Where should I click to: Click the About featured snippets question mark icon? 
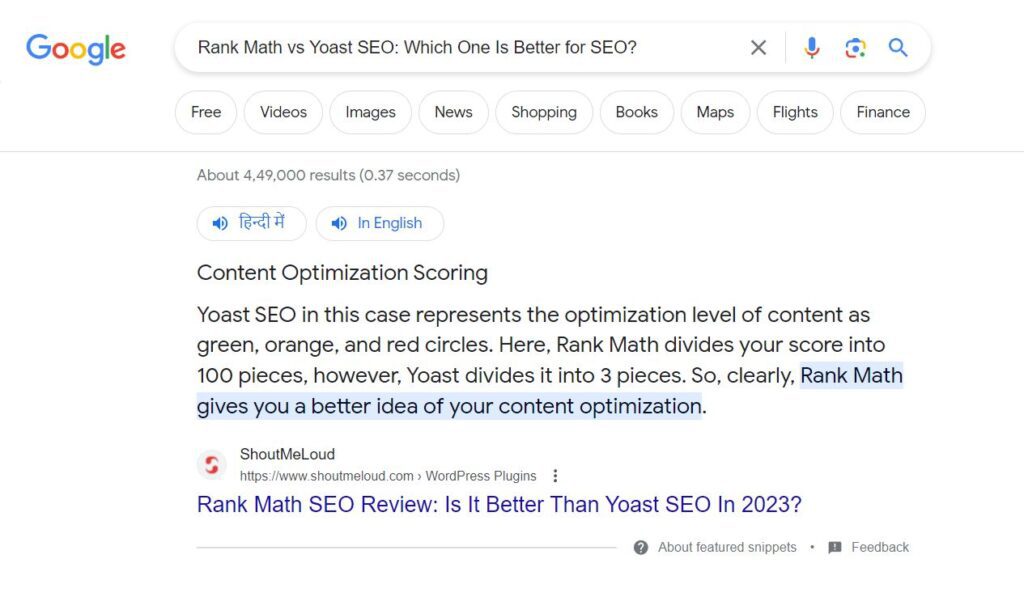pyautogui.click(x=641, y=547)
